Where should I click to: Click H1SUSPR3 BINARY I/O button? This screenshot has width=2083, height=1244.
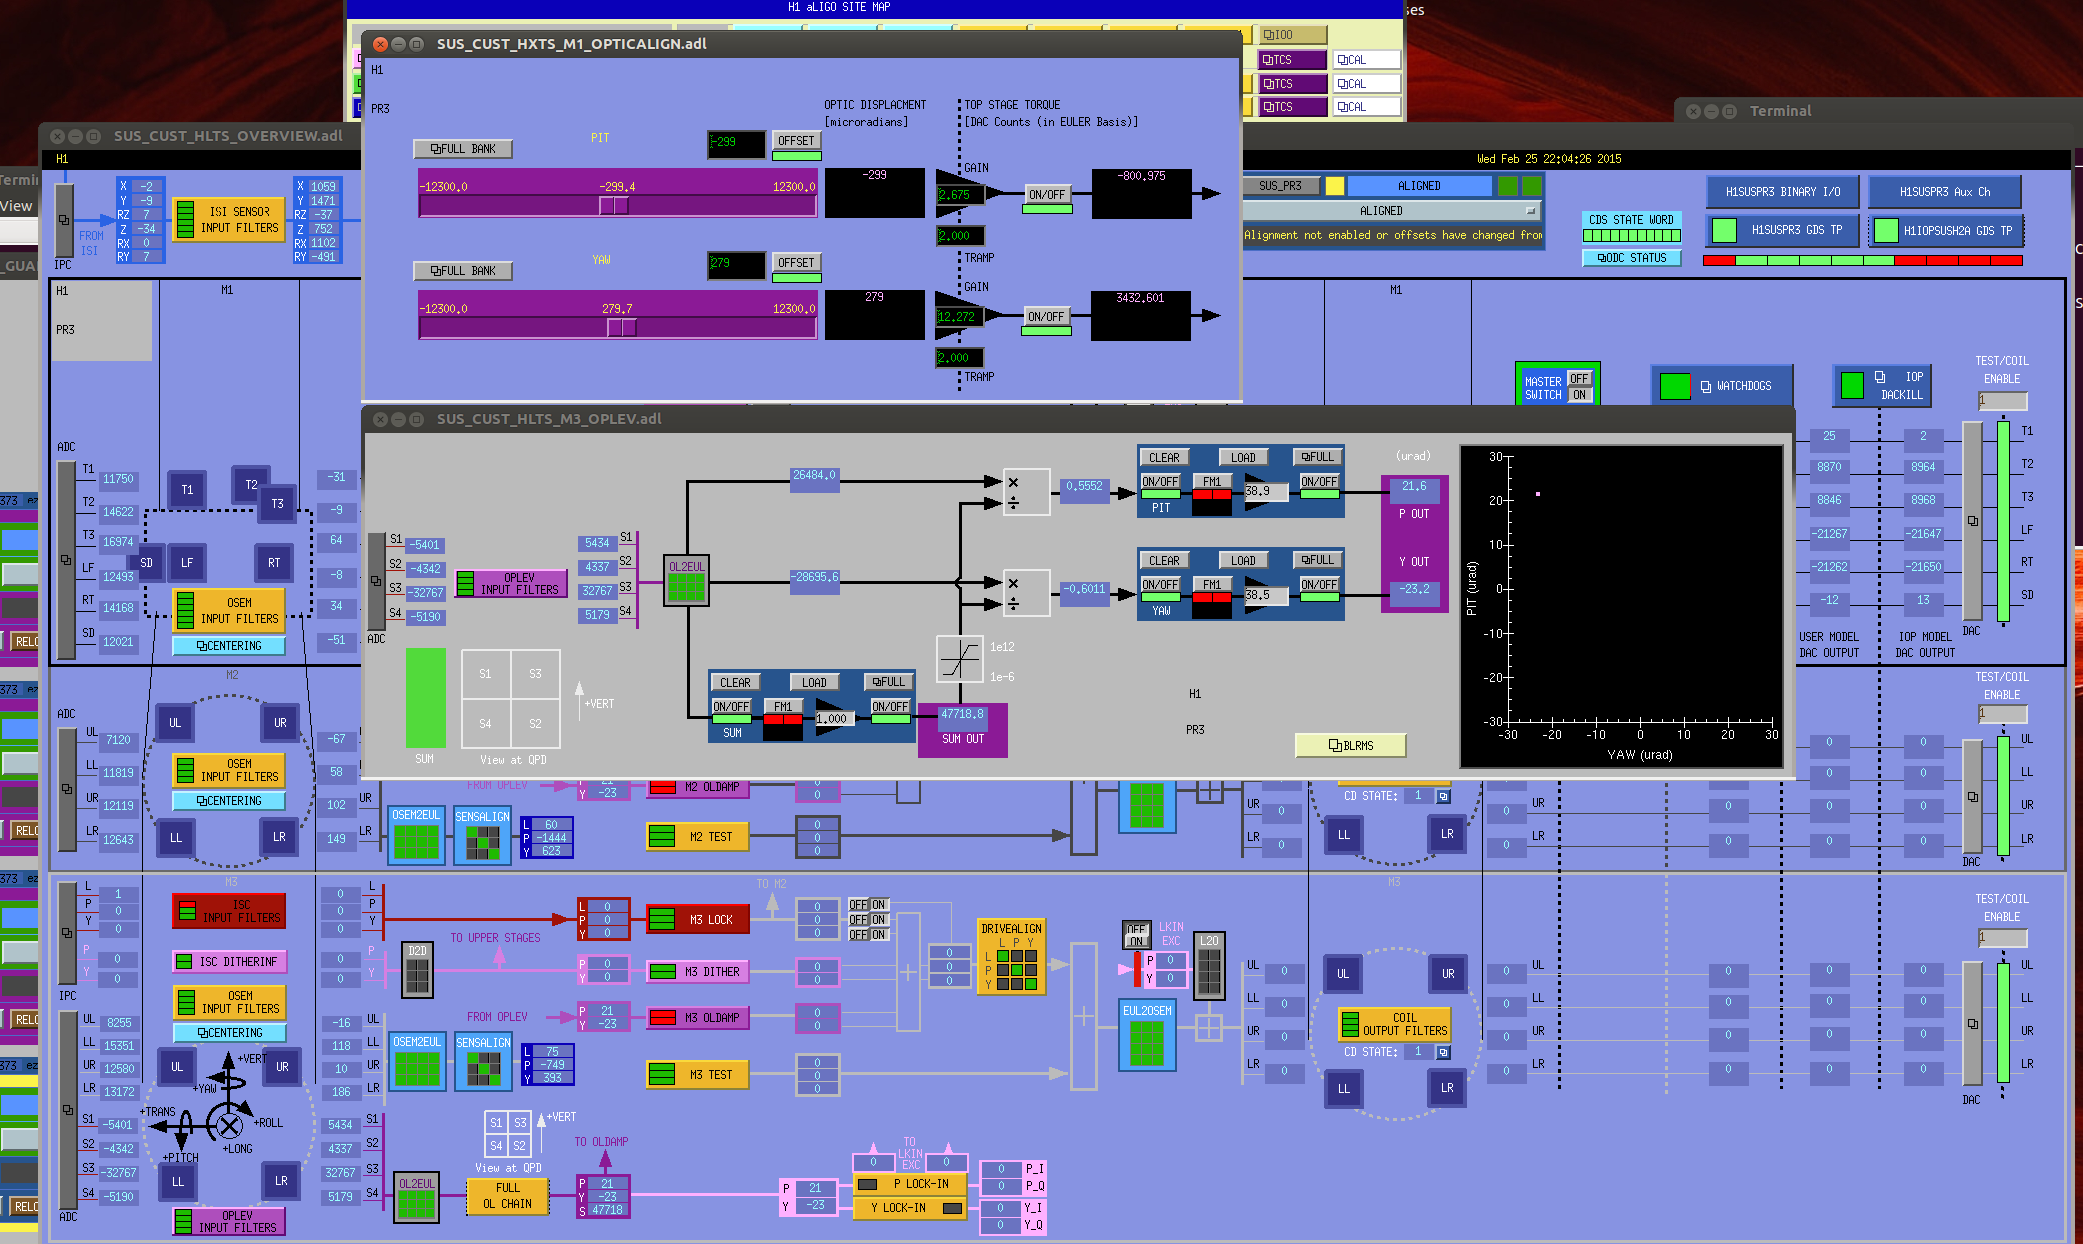coord(1782,192)
